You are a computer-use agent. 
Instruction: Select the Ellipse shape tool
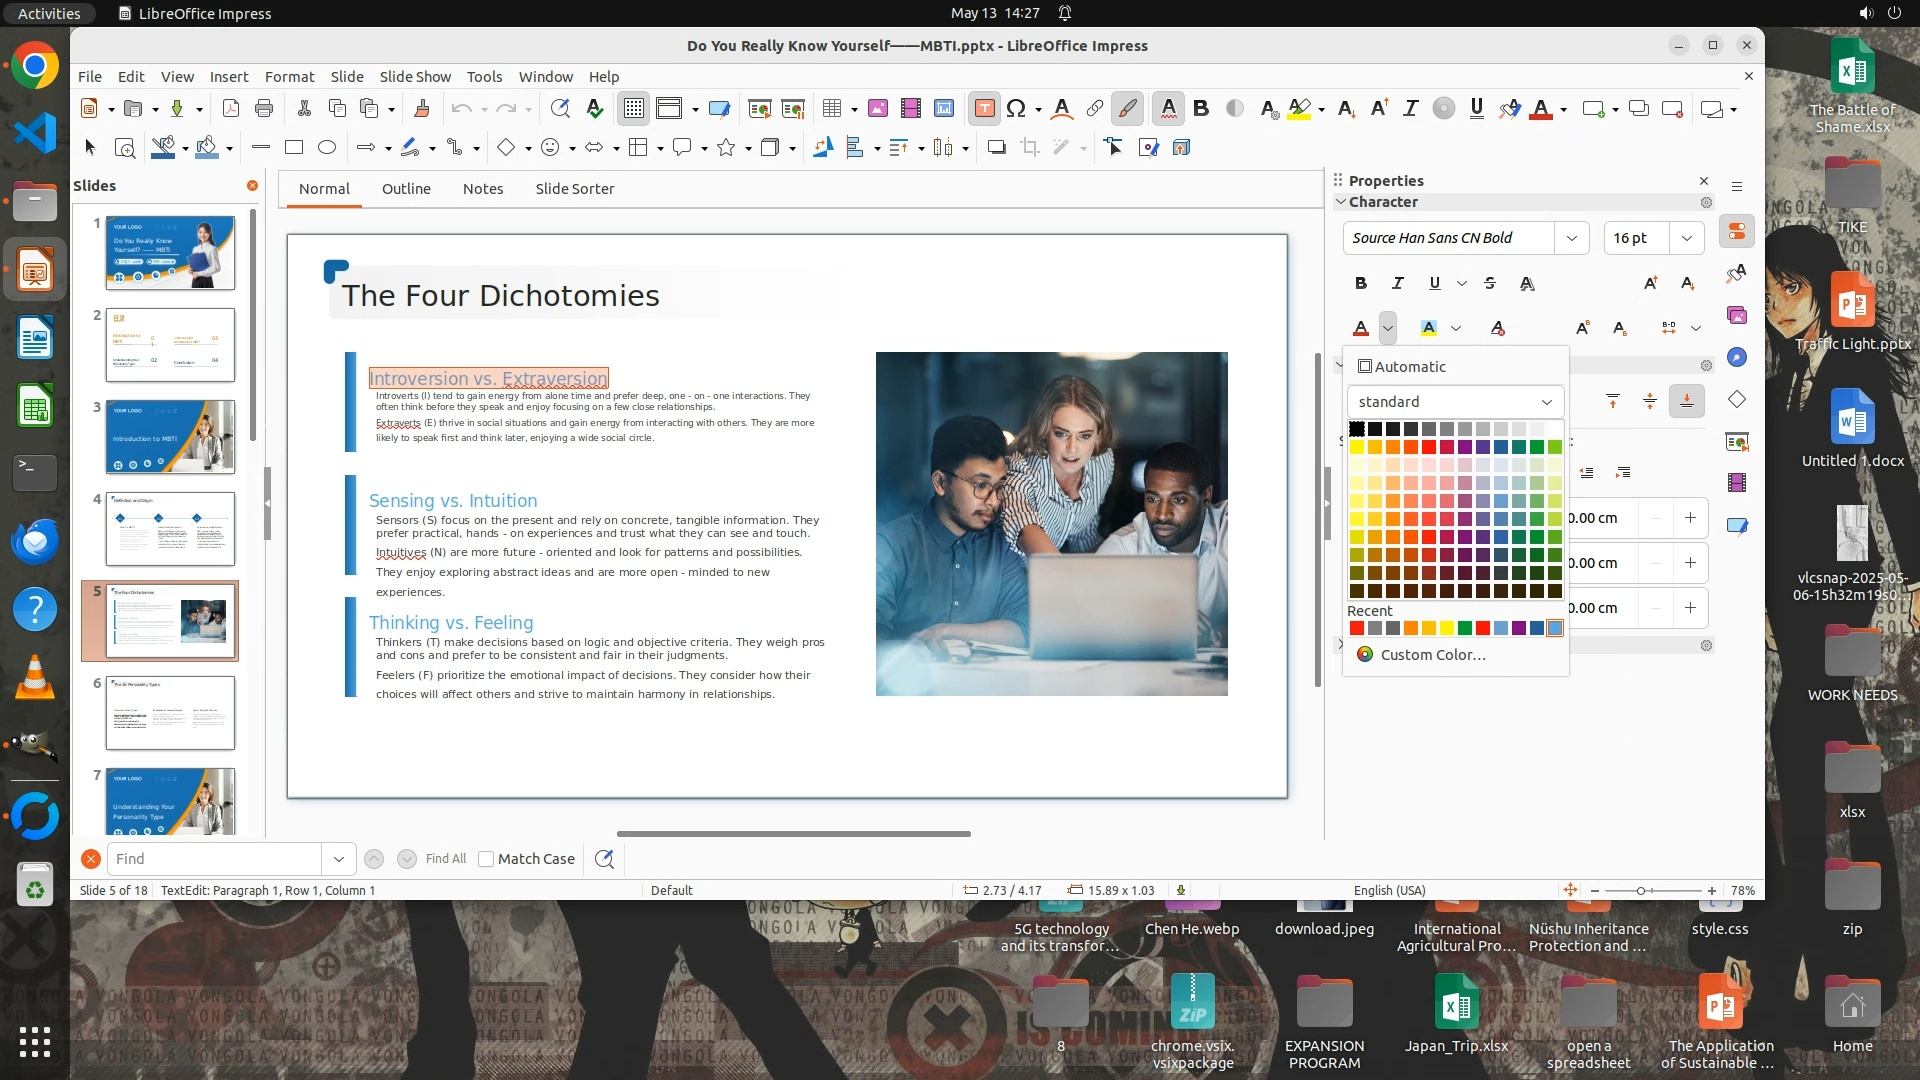click(x=327, y=147)
